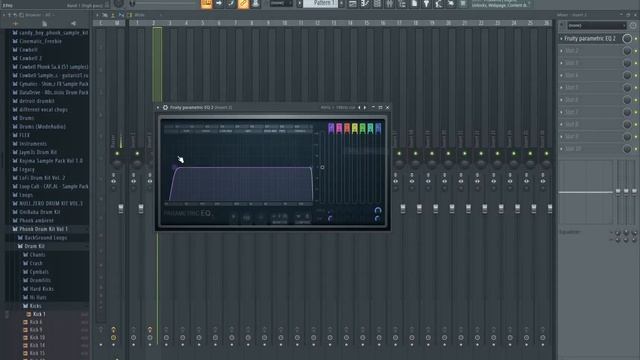Image resolution: width=640 pixels, height=360 pixels.
Task: Open Cowbell 2 folder in browser
Action: click(30, 58)
